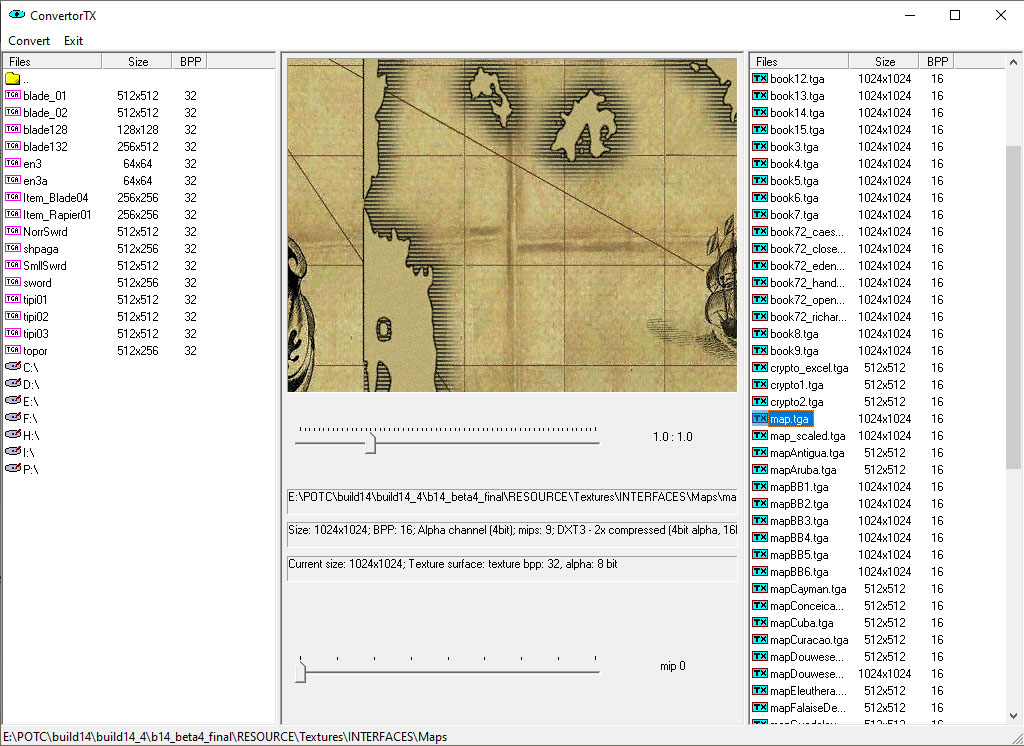Select mapEleuthera... in the right list
Viewport: 1024px width, 746px height.
(x=808, y=690)
